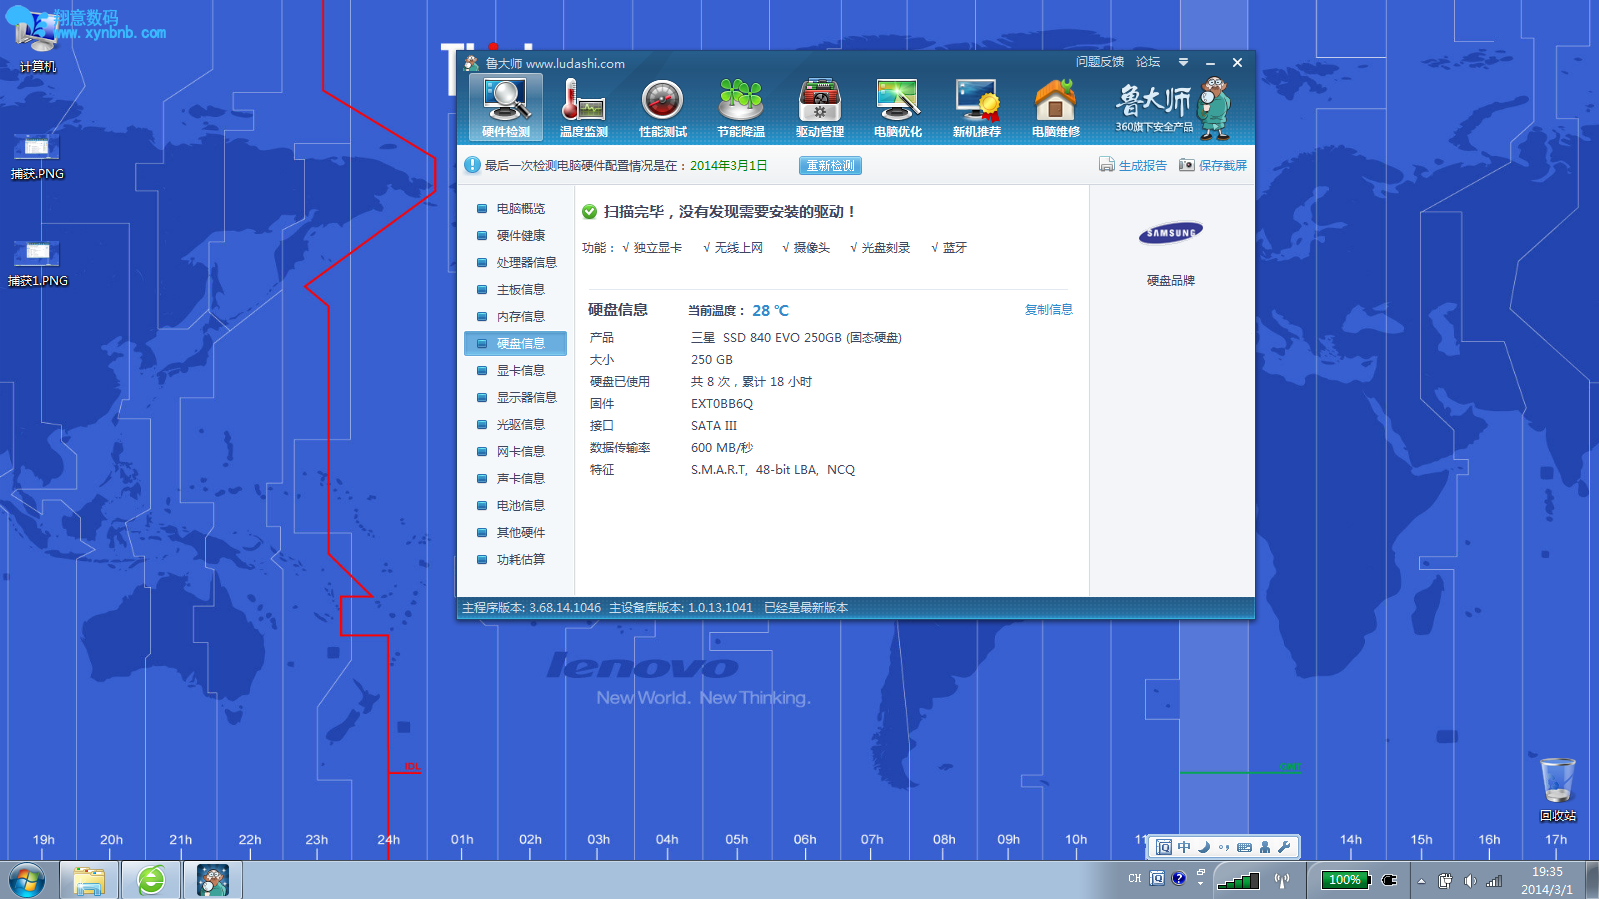Viewport: 1599px width, 899px height.
Task: Select 声卡信息 in the sidebar
Action: click(x=516, y=478)
